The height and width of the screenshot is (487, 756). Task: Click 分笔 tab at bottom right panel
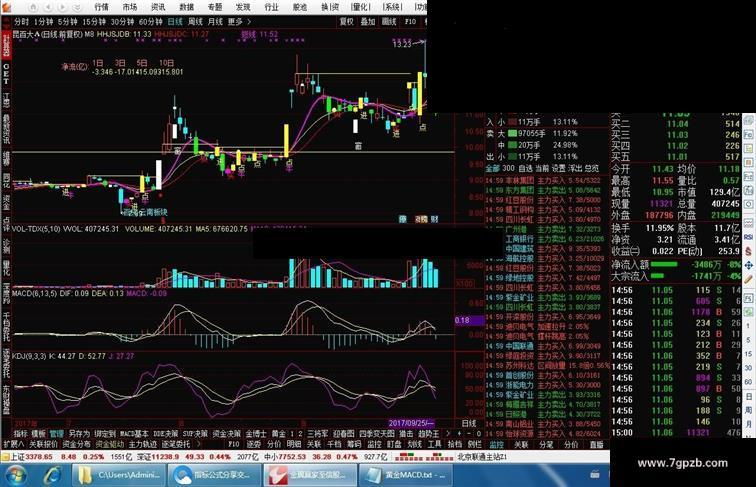click(546, 444)
